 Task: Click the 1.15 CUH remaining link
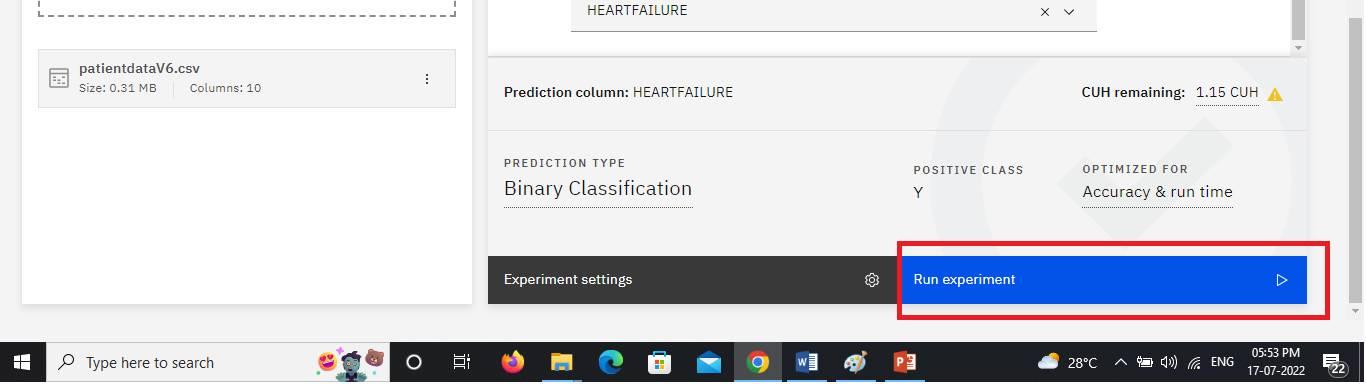click(x=1227, y=93)
